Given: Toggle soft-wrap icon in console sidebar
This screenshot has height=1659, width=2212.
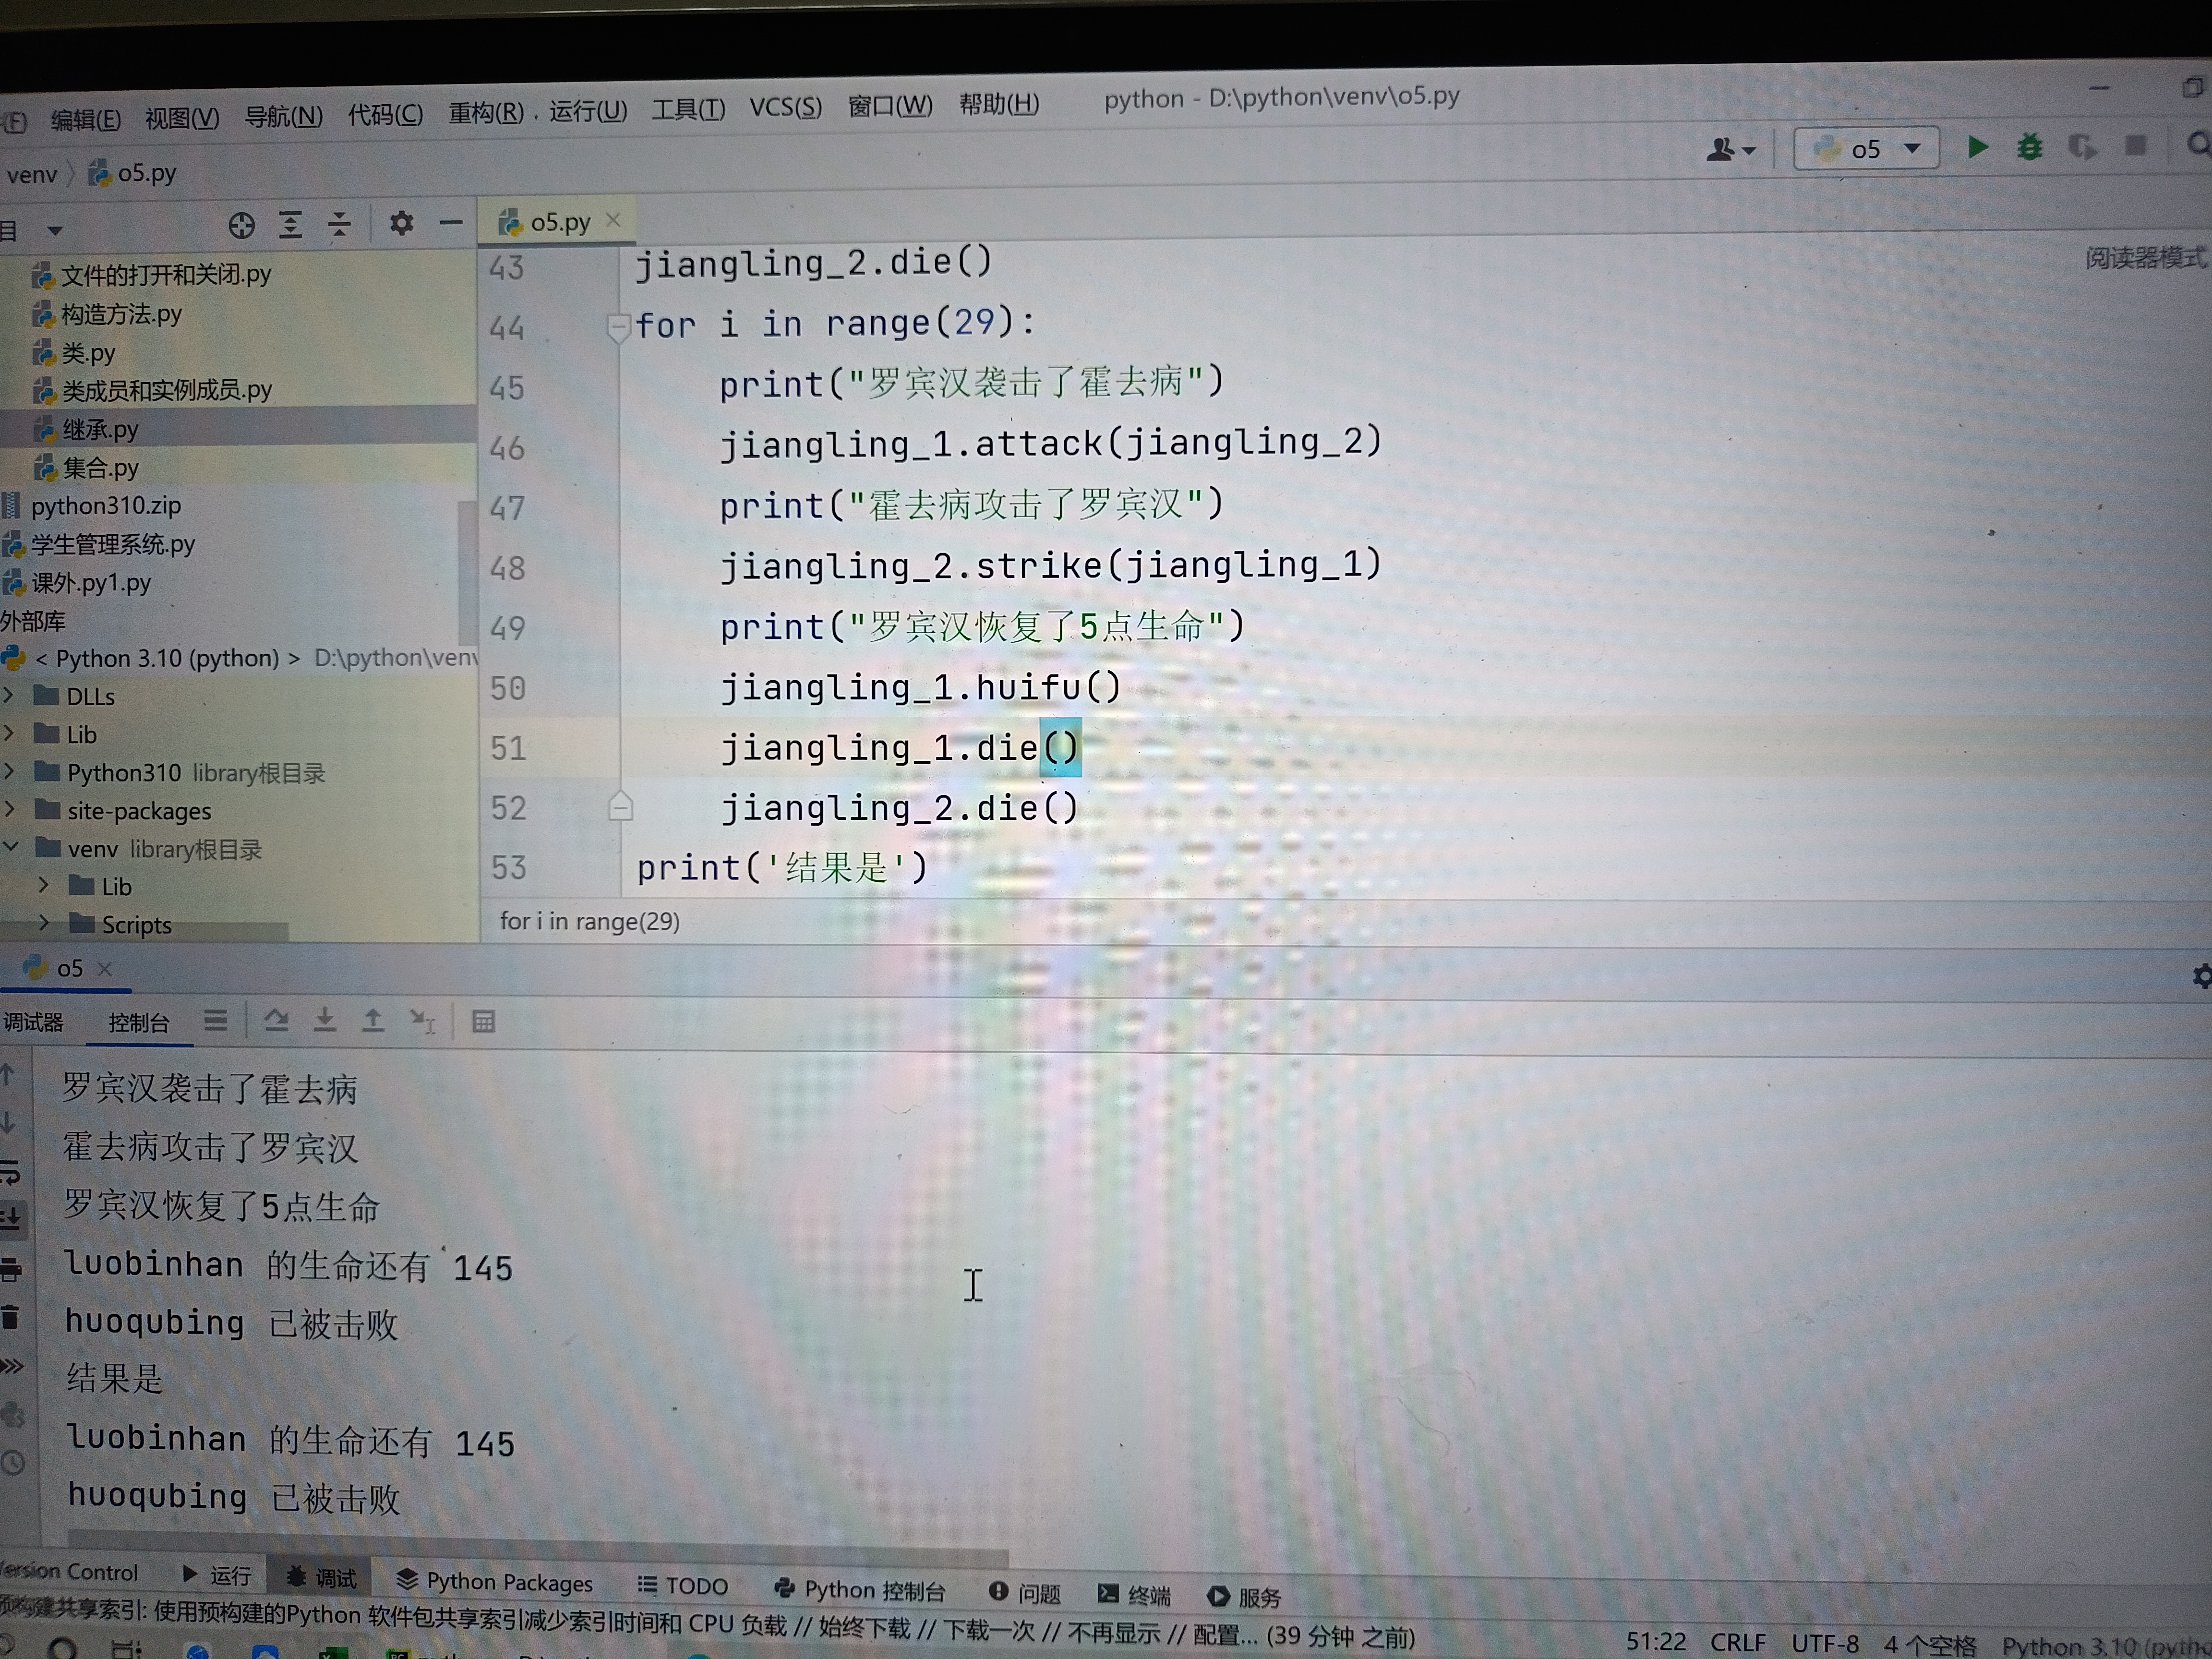Looking at the screenshot, I should click(x=10, y=1170).
